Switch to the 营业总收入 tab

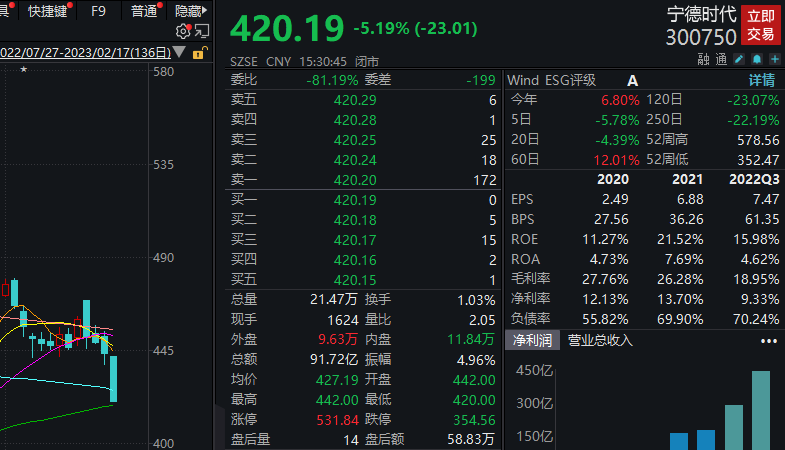(600, 340)
